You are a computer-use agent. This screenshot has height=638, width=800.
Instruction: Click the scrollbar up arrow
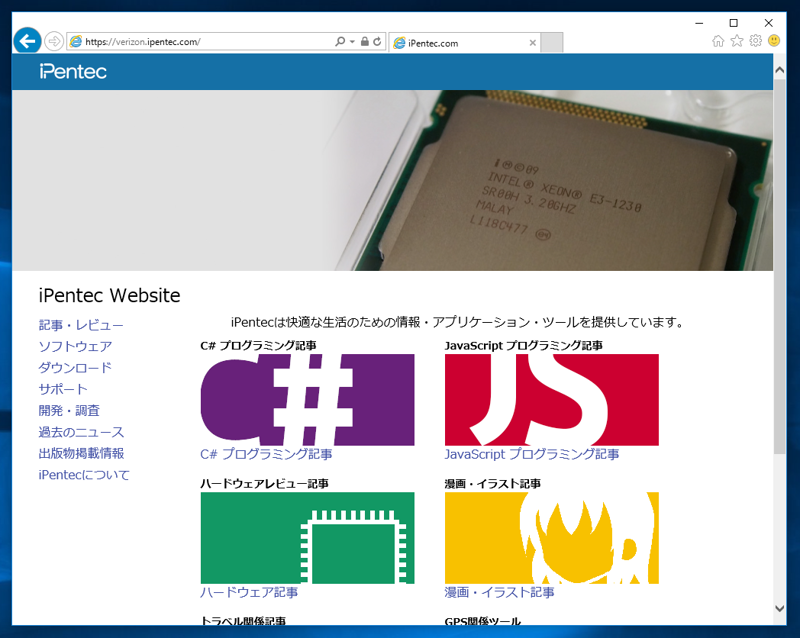coord(780,70)
